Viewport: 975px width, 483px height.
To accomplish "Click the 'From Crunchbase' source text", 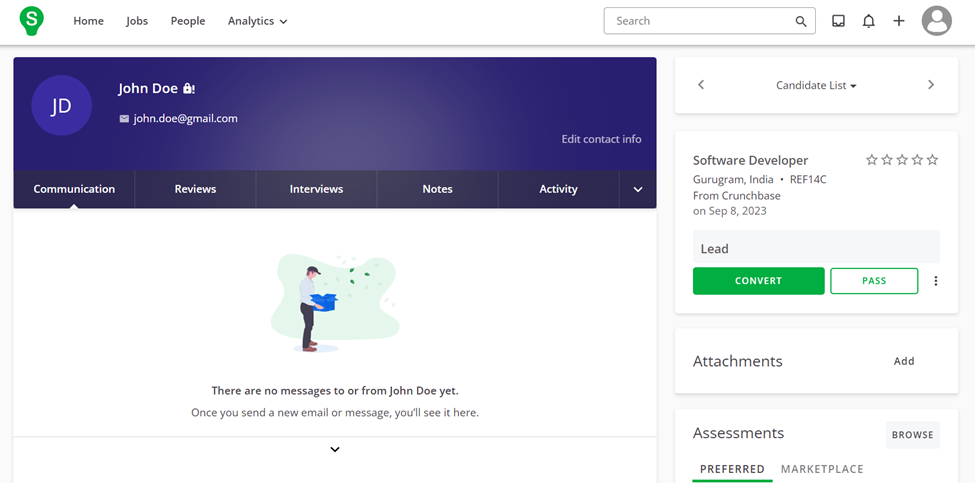I will (737, 196).
